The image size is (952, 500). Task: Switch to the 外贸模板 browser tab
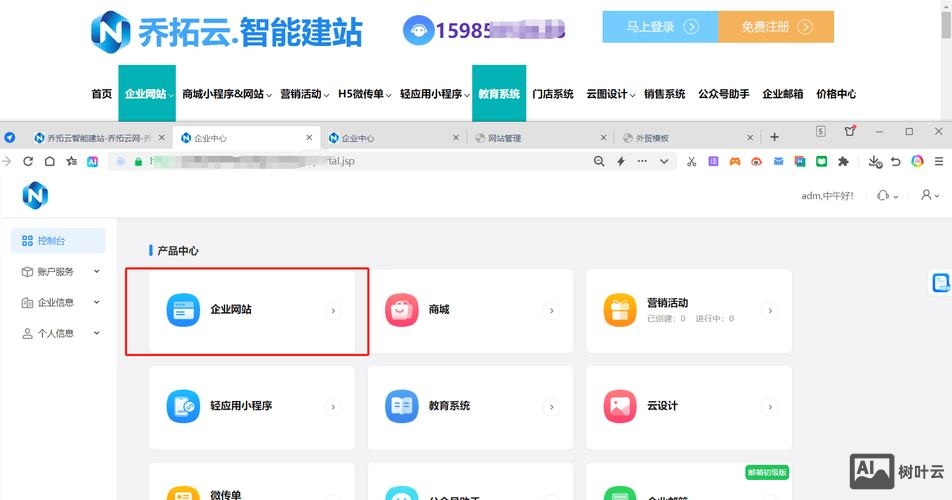coord(687,138)
